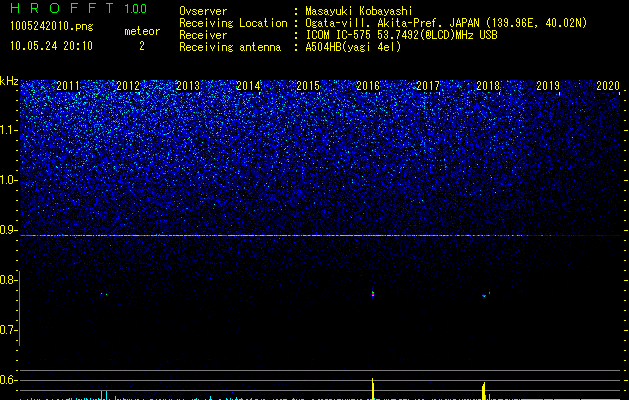Click the HROFFT 1.0.0 title text

point(78,8)
